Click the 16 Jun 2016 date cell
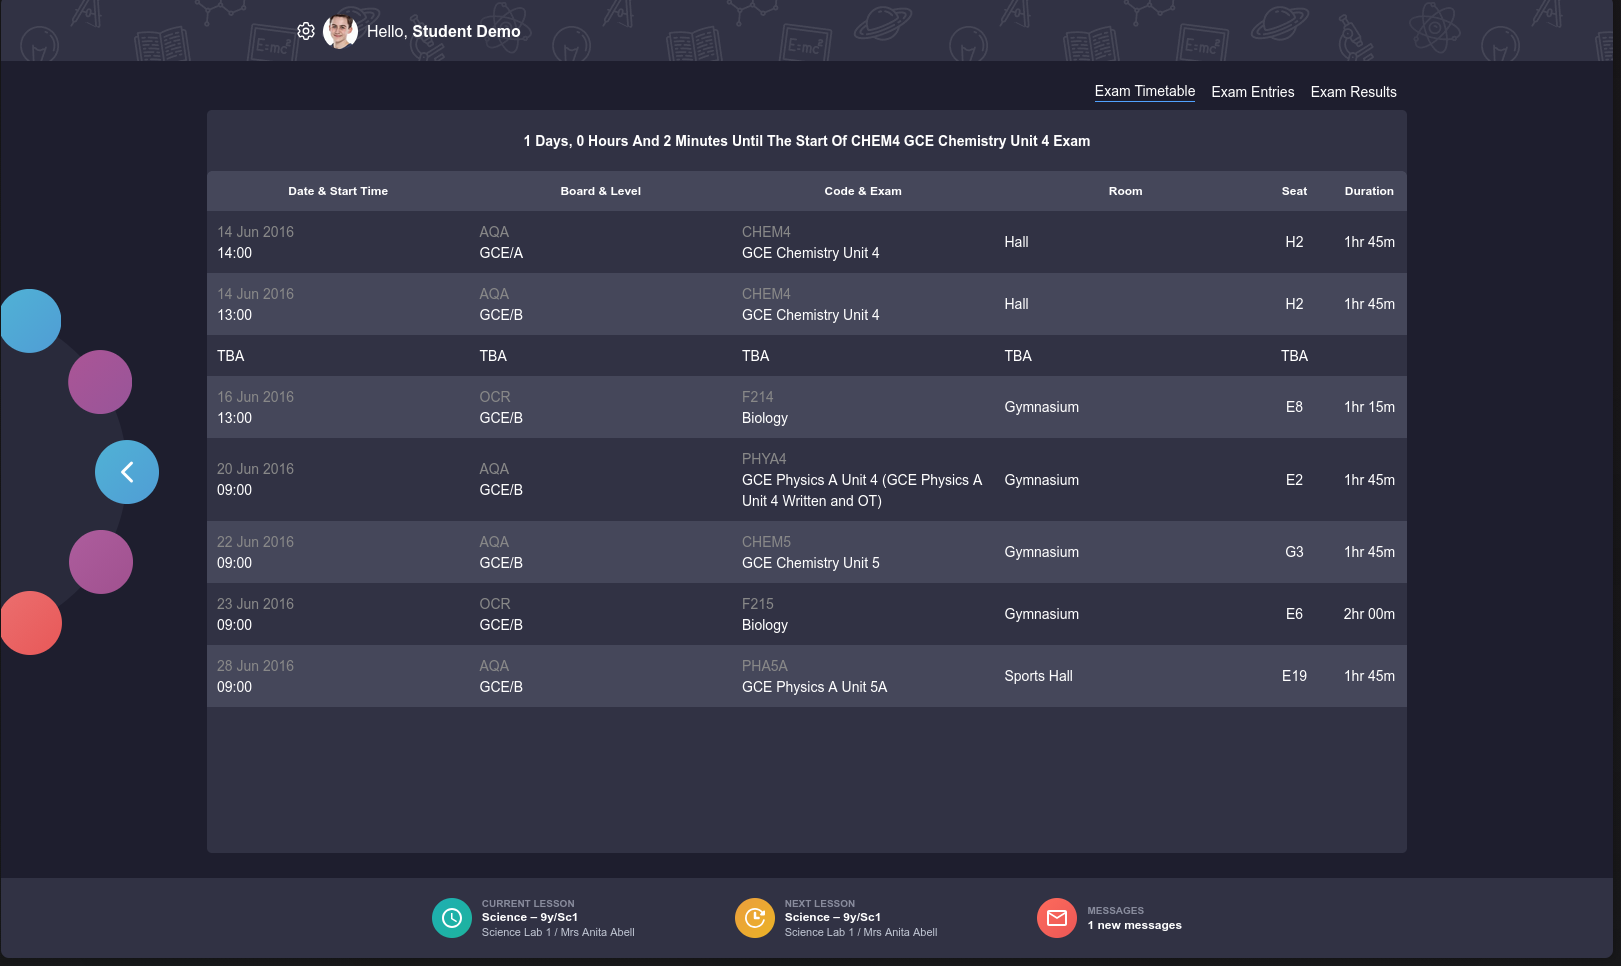The height and width of the screenshot is (966, 1621). pyautogui.click(x=338, y=407)
